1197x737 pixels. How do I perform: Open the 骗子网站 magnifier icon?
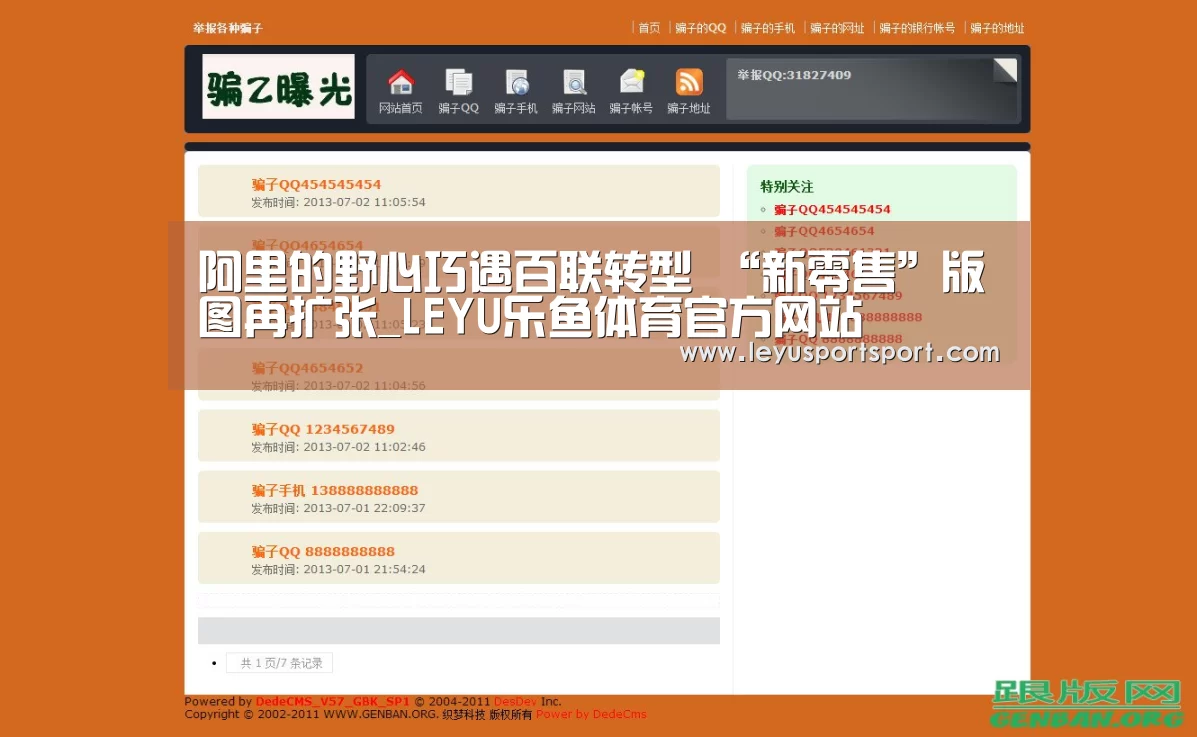574,82
